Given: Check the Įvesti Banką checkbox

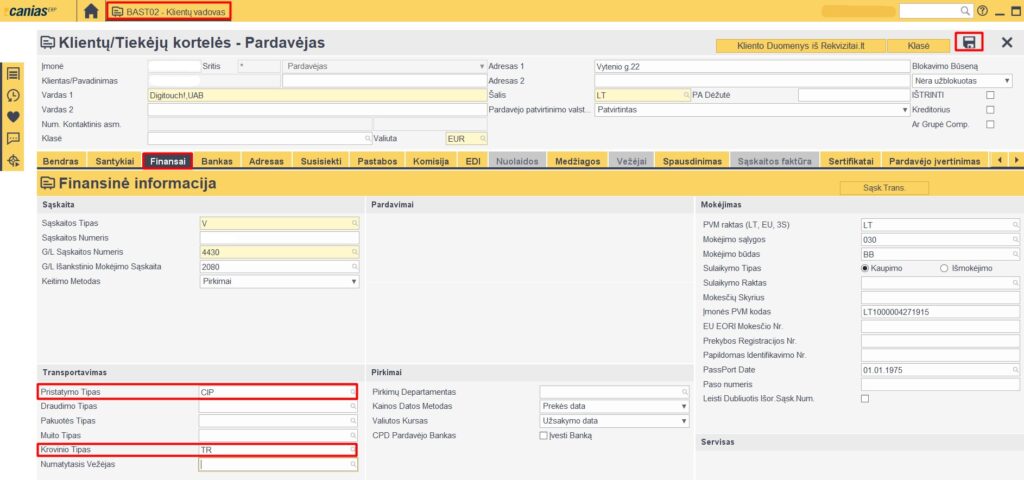Looking at the screenshot, I should tap(544, 436).
